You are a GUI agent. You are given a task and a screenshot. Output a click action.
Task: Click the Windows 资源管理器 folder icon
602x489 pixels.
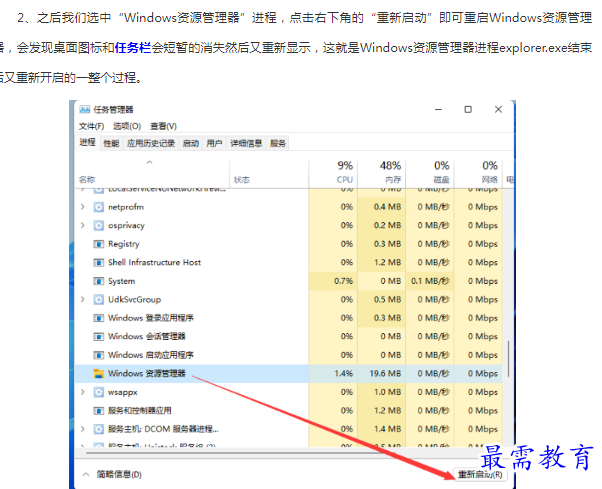[x=99, y=373]
